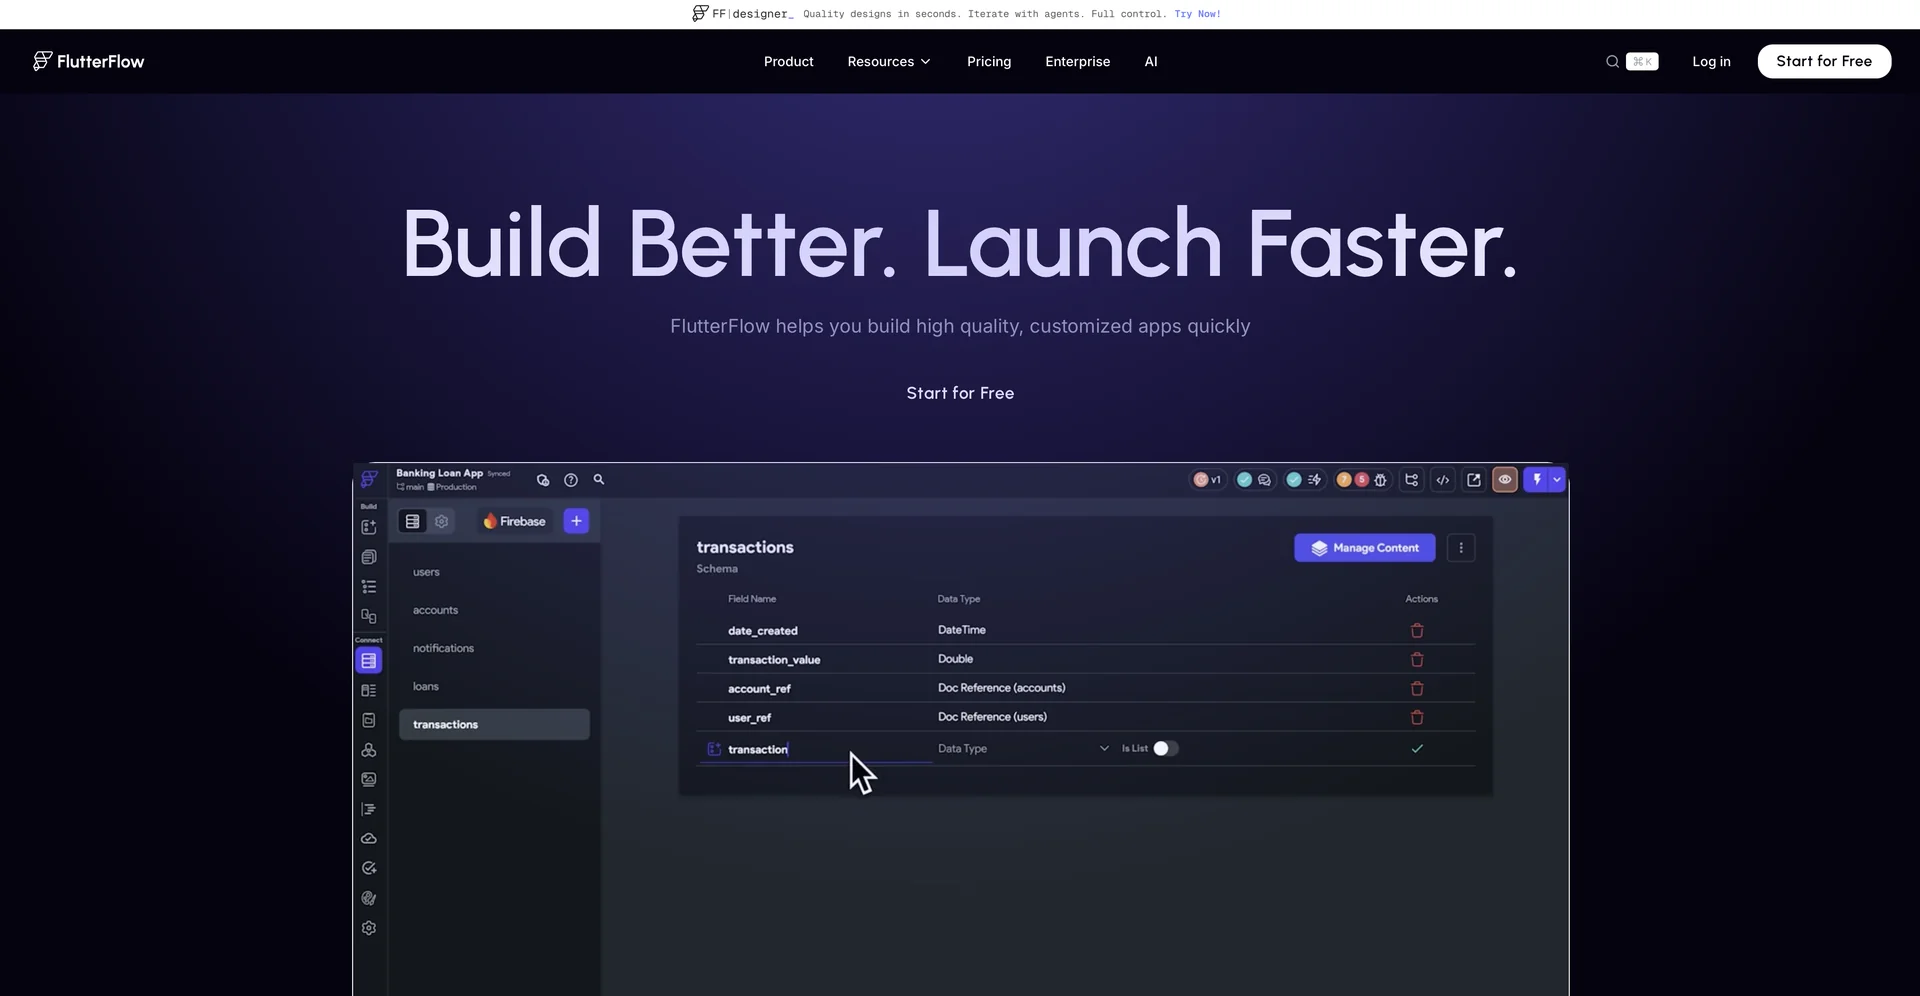The width and height of the screenshot is (1920, 996).
Task: Click the hero Start for Free link
Action: [960, 393]
